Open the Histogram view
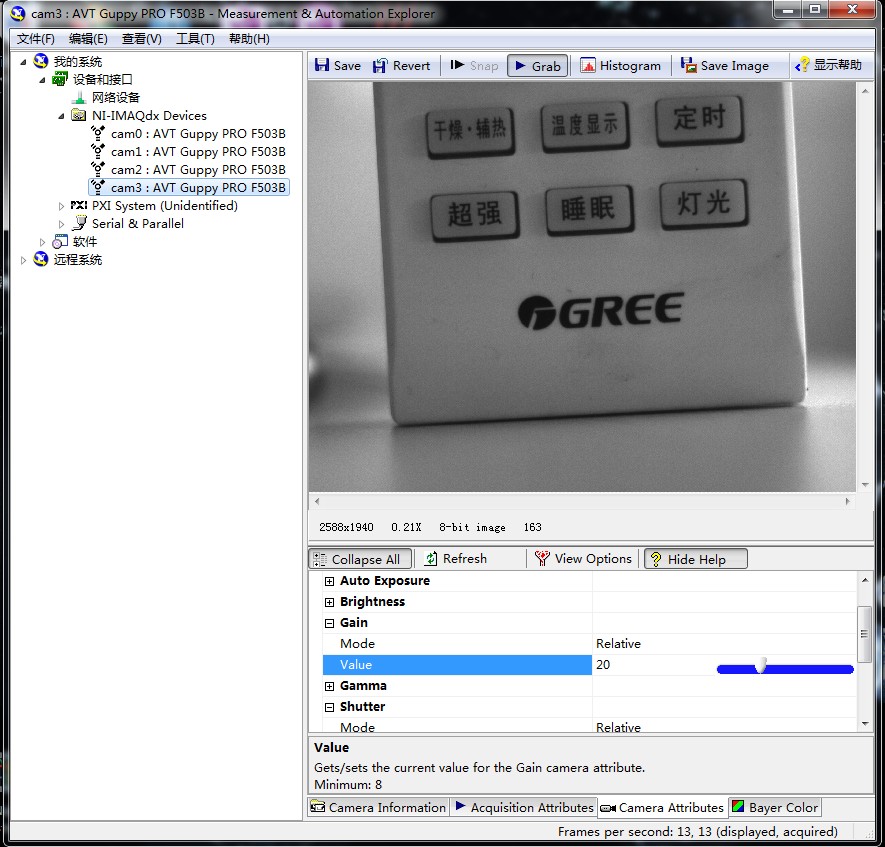This screenshot has width=885, height=847. [x=620, y=66]
